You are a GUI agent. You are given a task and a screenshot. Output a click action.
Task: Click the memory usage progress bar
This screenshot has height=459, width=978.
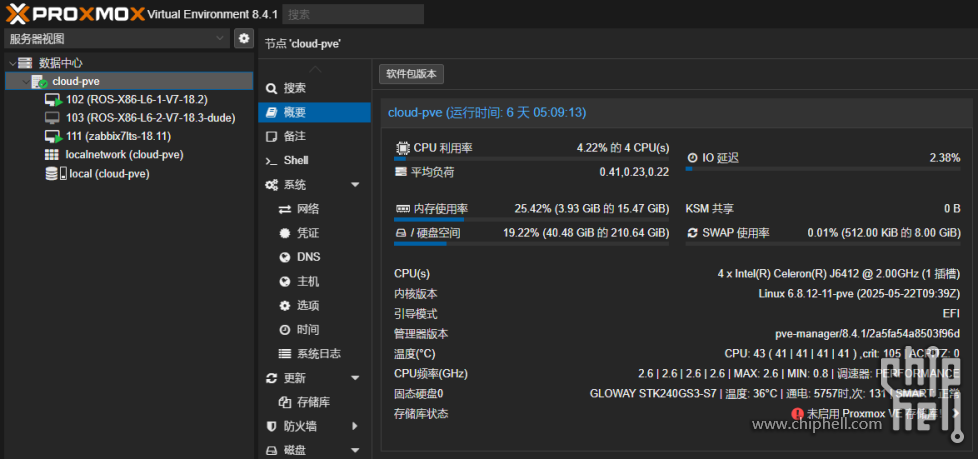(531, 220)
